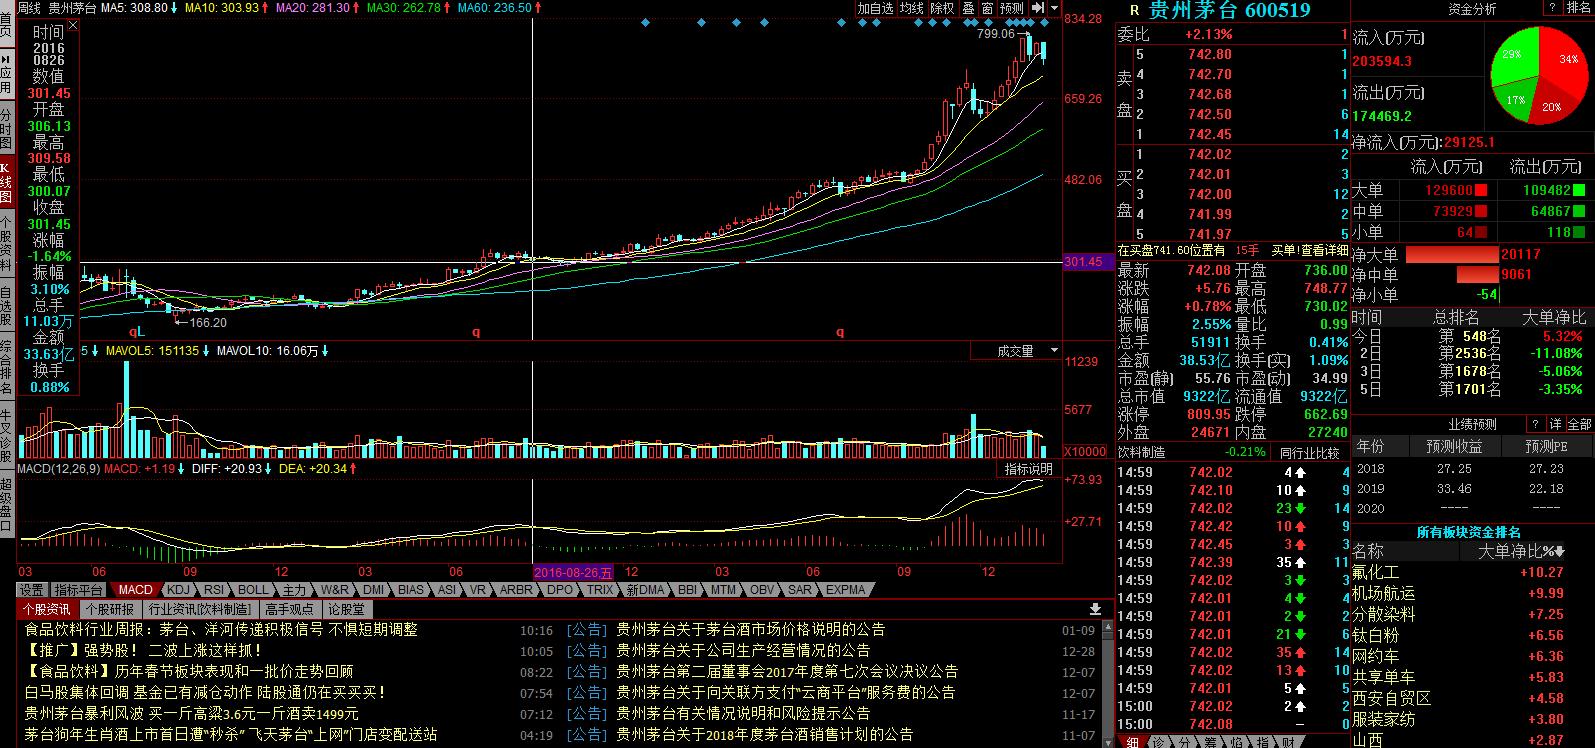1595x748 pixels.
Task: Click news panel download arrow icon
Action: coord(1095,609)
